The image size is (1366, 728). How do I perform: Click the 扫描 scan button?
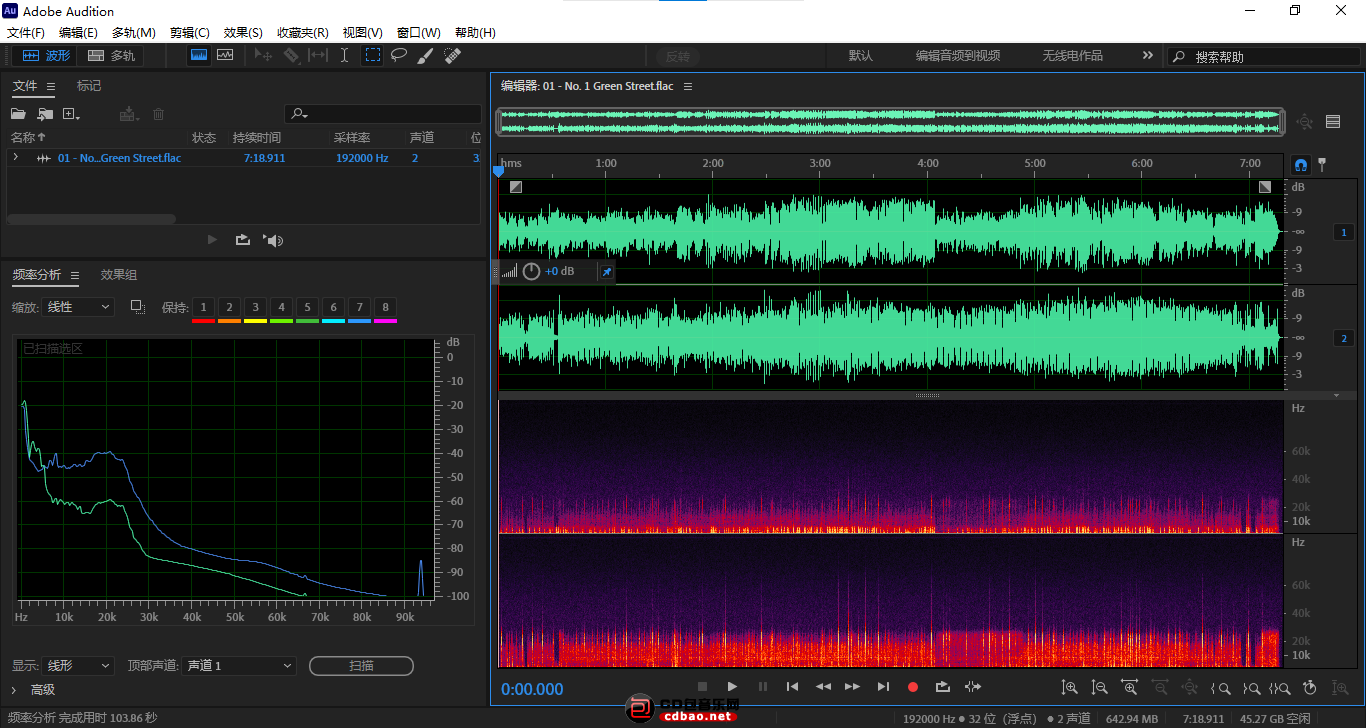pyautogui.click(x=361, y=666)
